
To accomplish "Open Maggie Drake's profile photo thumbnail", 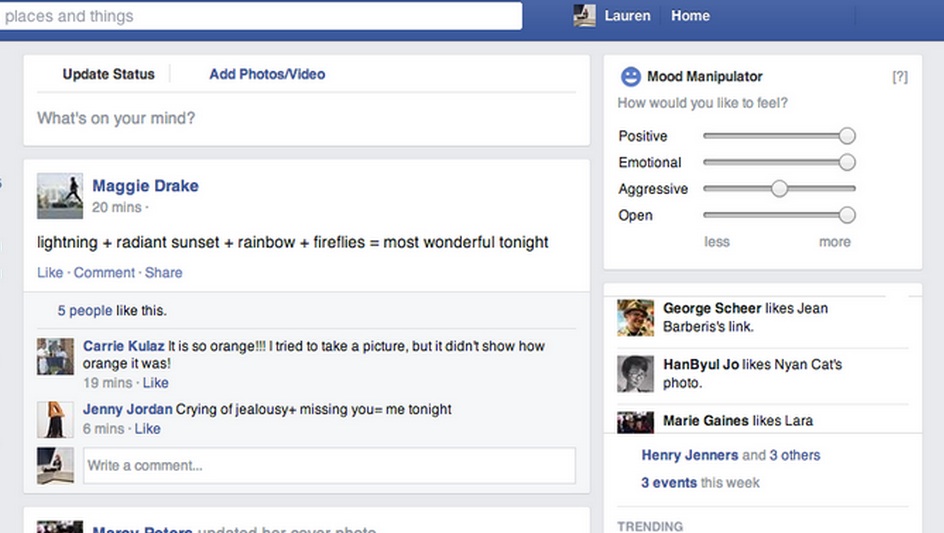I will coord(60,196).
